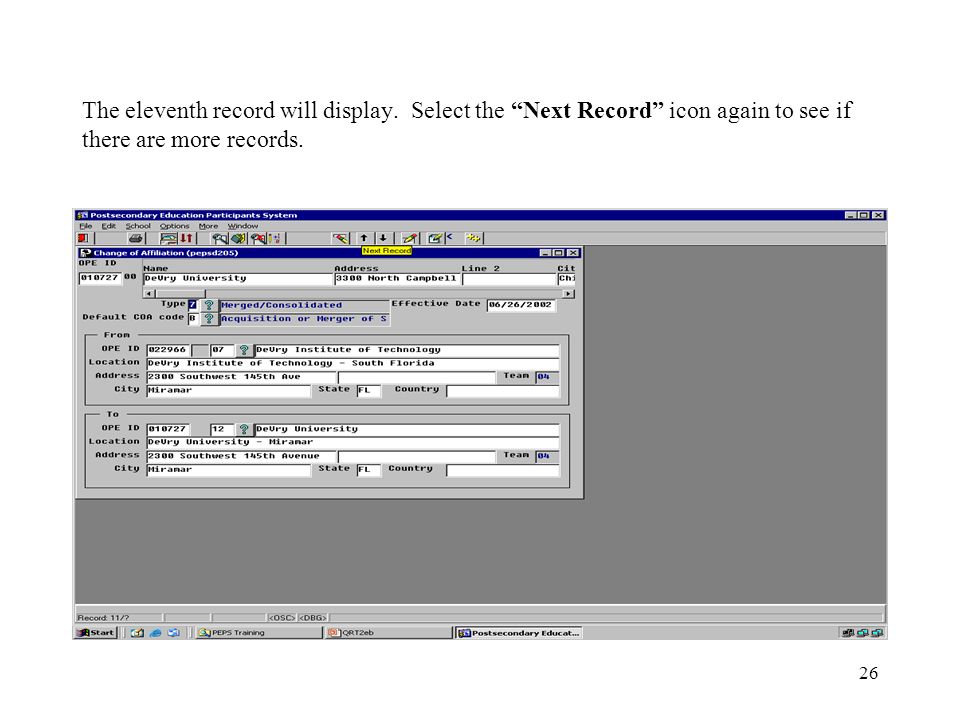Open the Edit menu
The height and width of the screenshot is (720, 960).
(108, 226)
